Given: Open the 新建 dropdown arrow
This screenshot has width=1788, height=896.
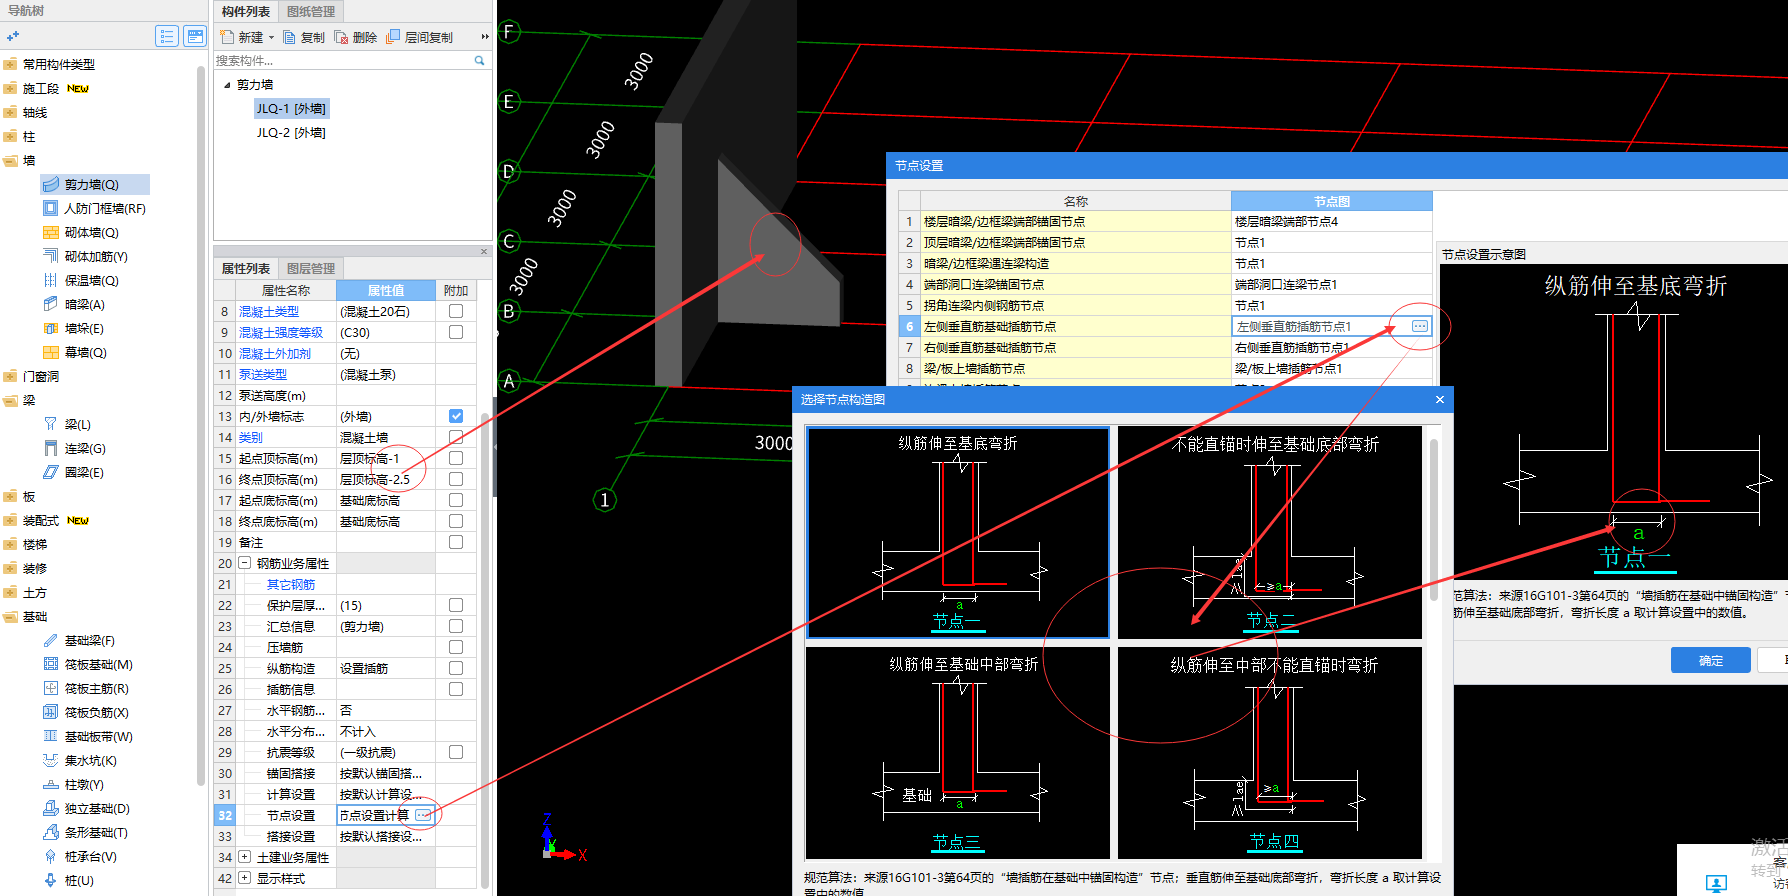Looking at the screenshot, I should [x=271, y=38].
